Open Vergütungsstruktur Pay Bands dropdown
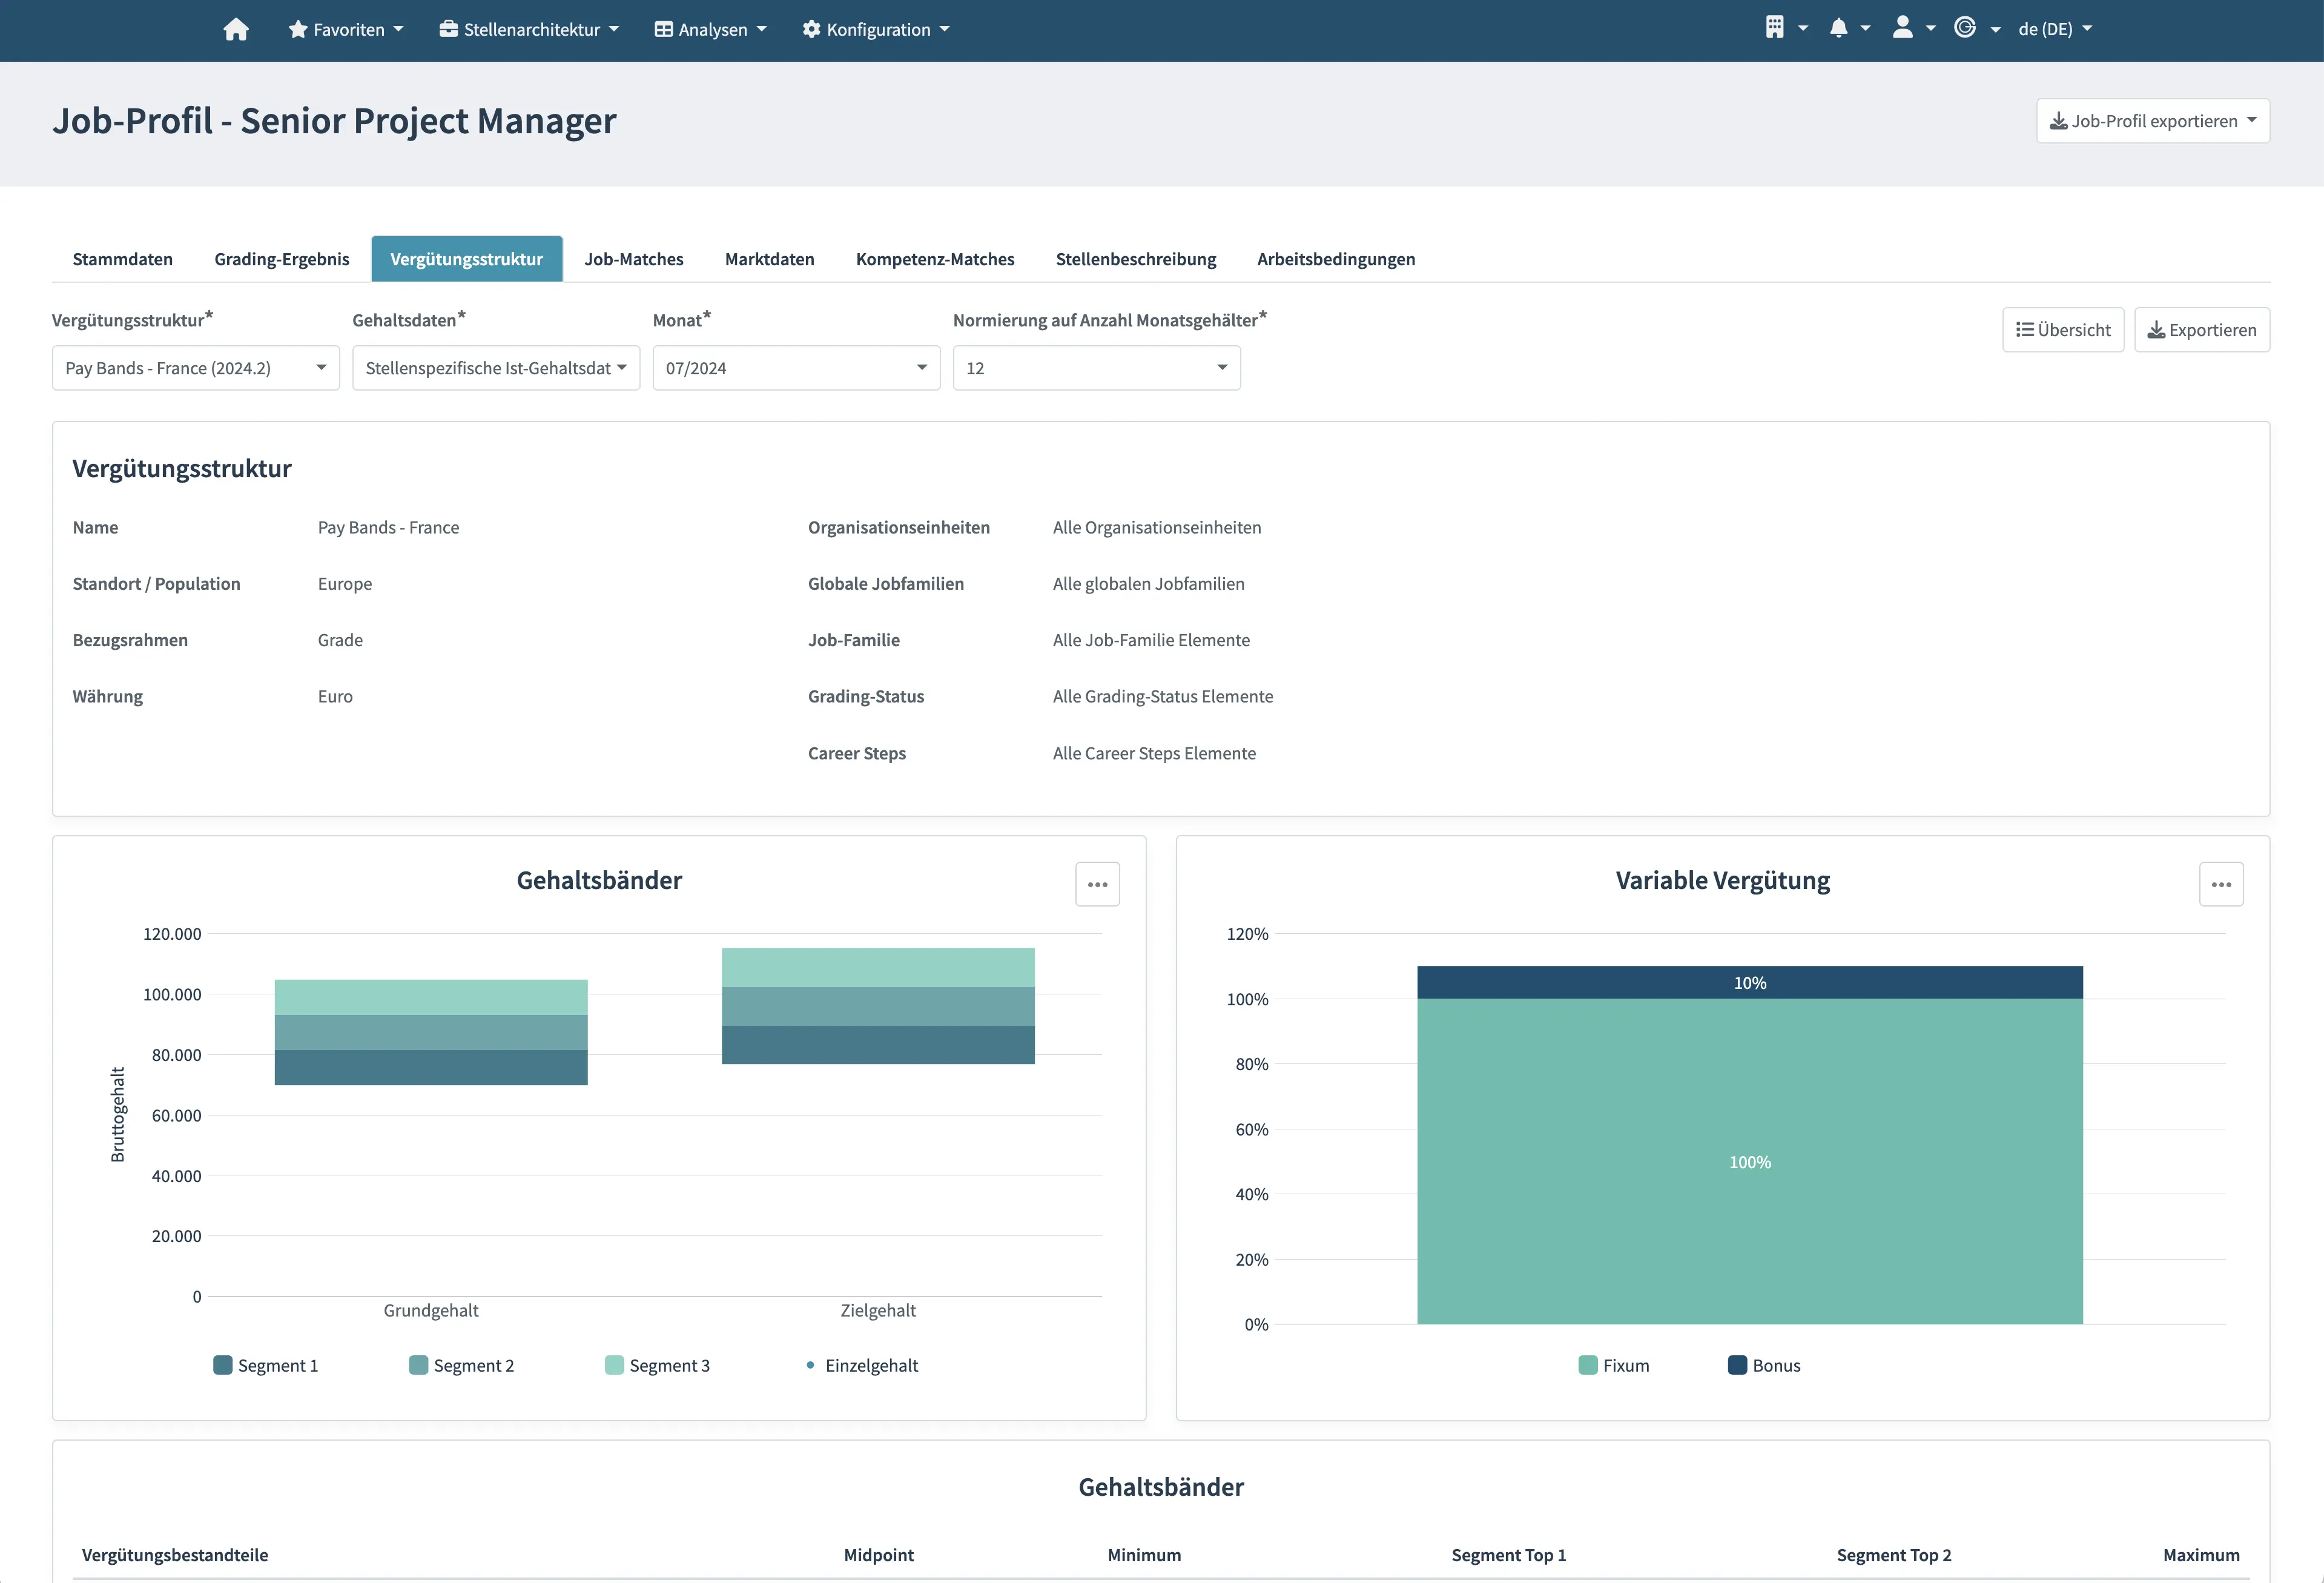 (x=196, y=368)
